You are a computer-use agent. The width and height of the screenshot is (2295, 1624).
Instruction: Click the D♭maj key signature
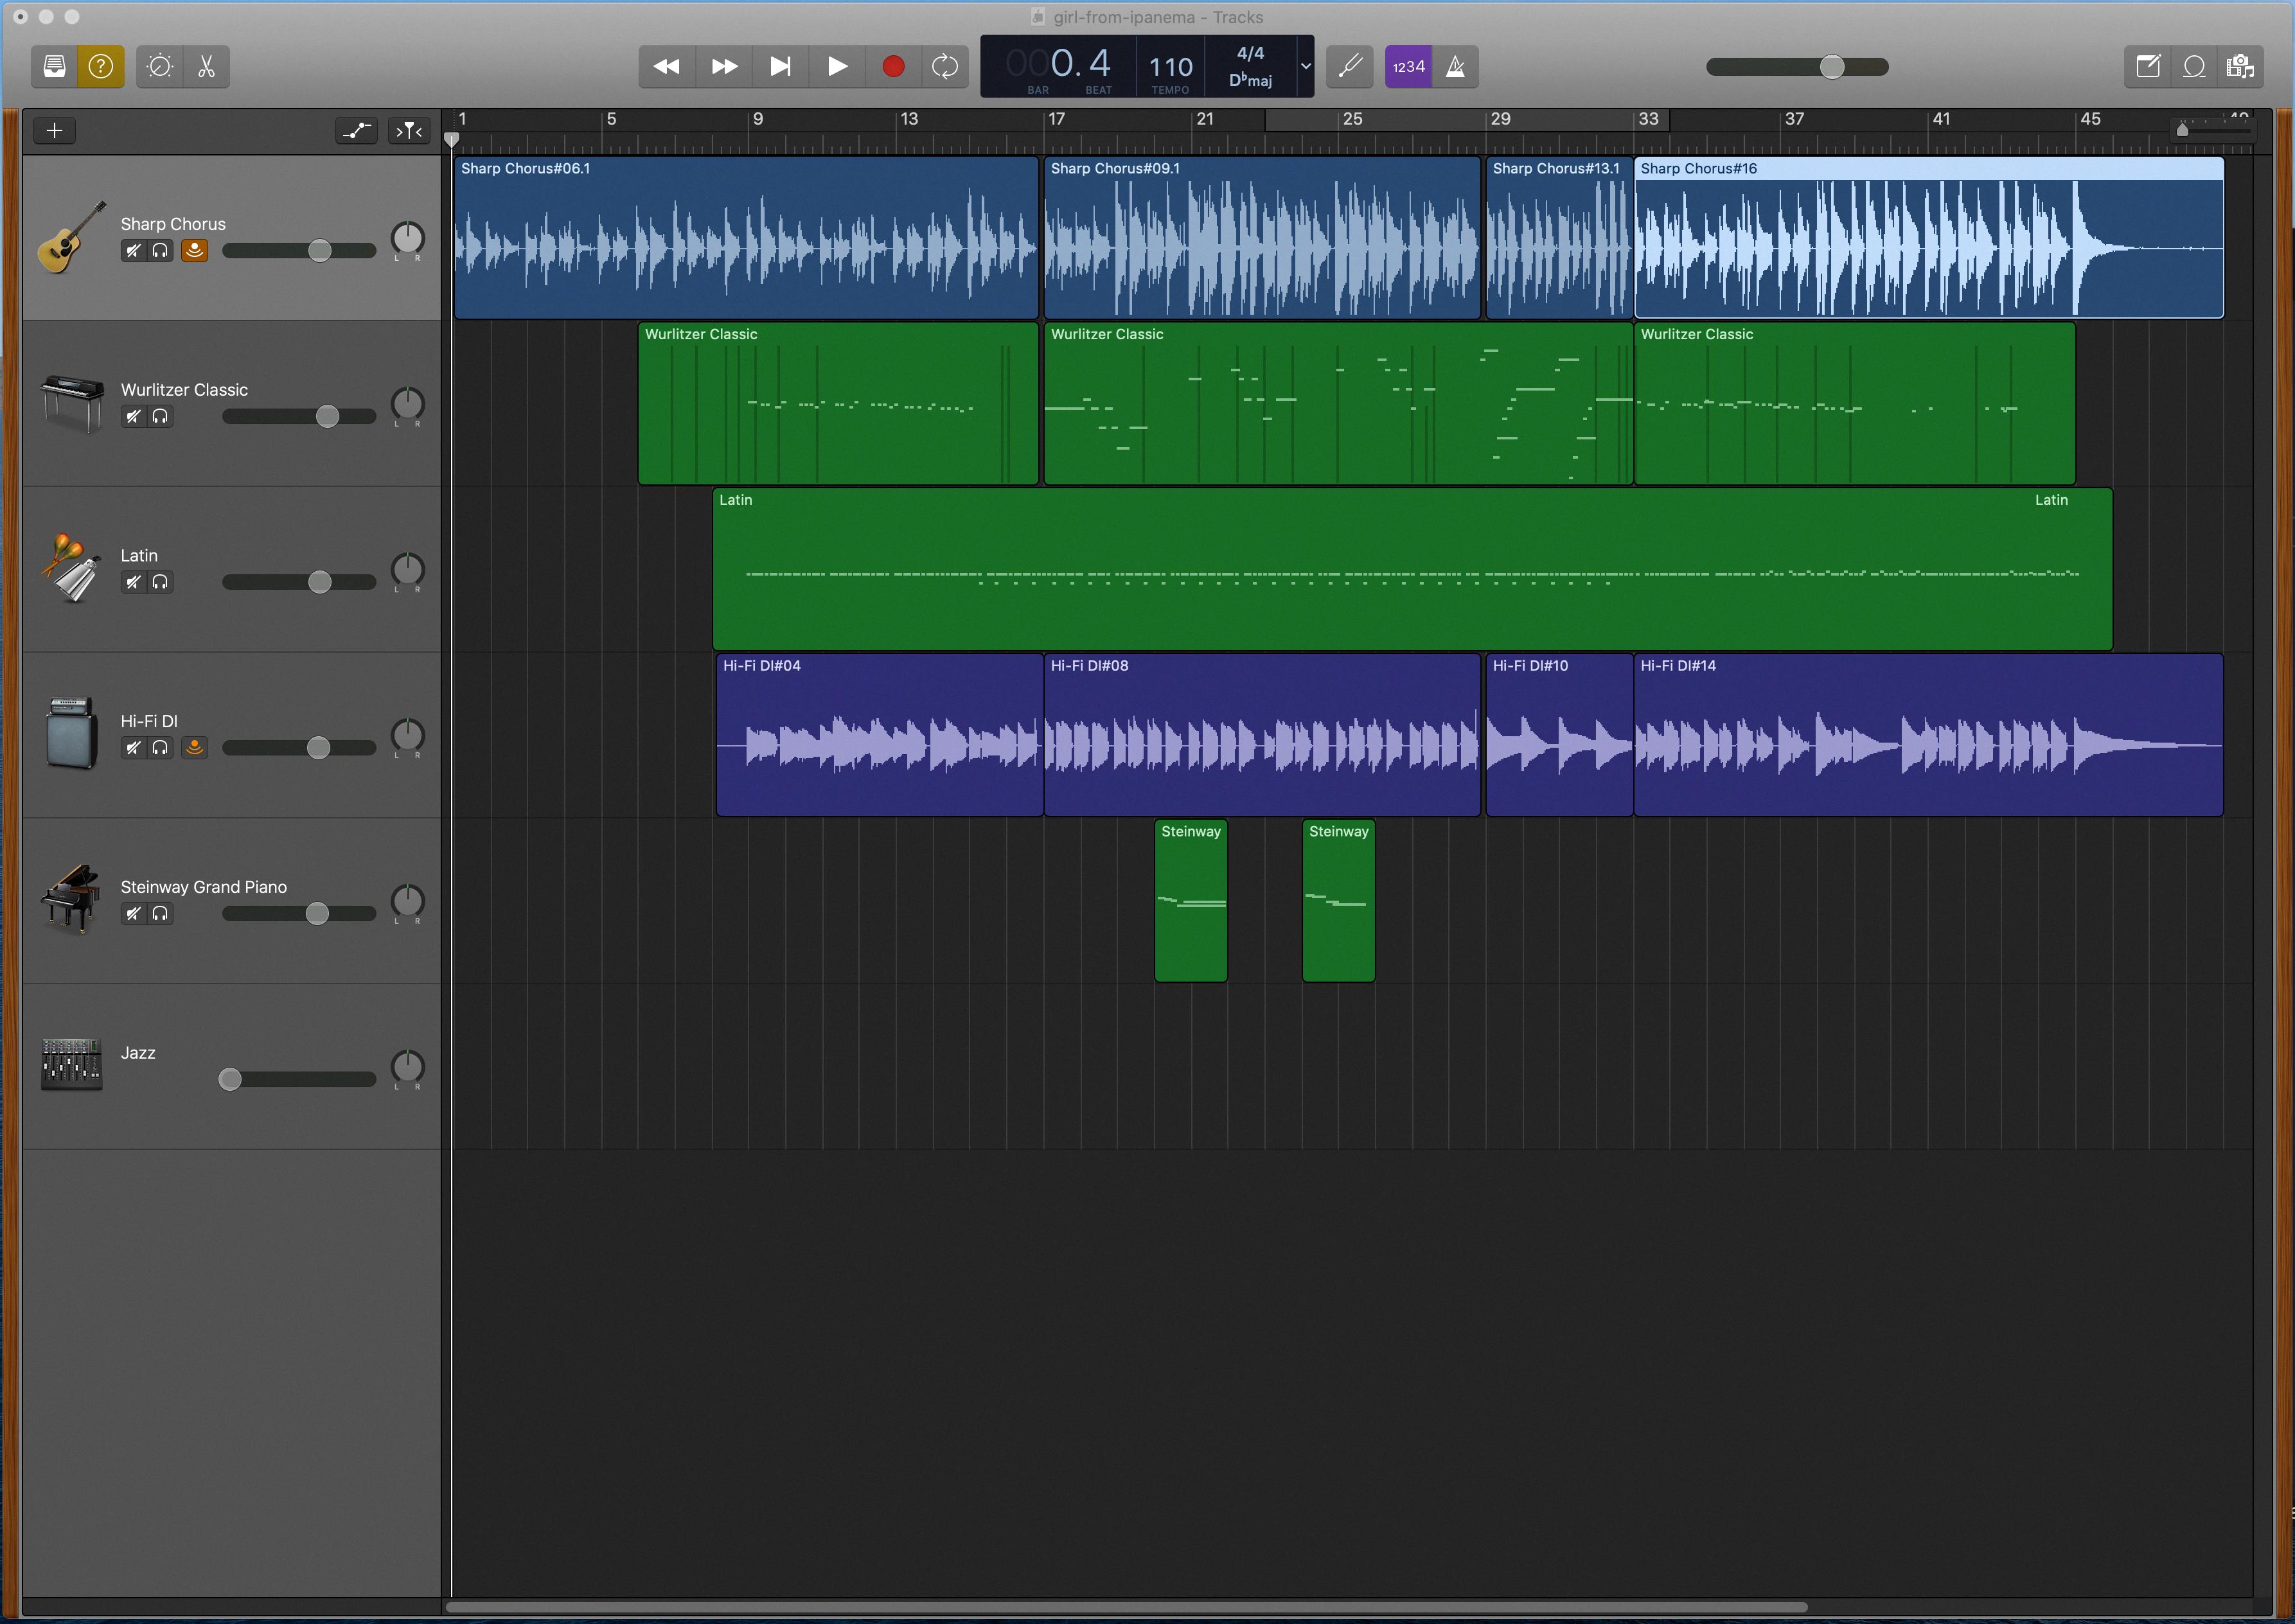coord(1250,80)
